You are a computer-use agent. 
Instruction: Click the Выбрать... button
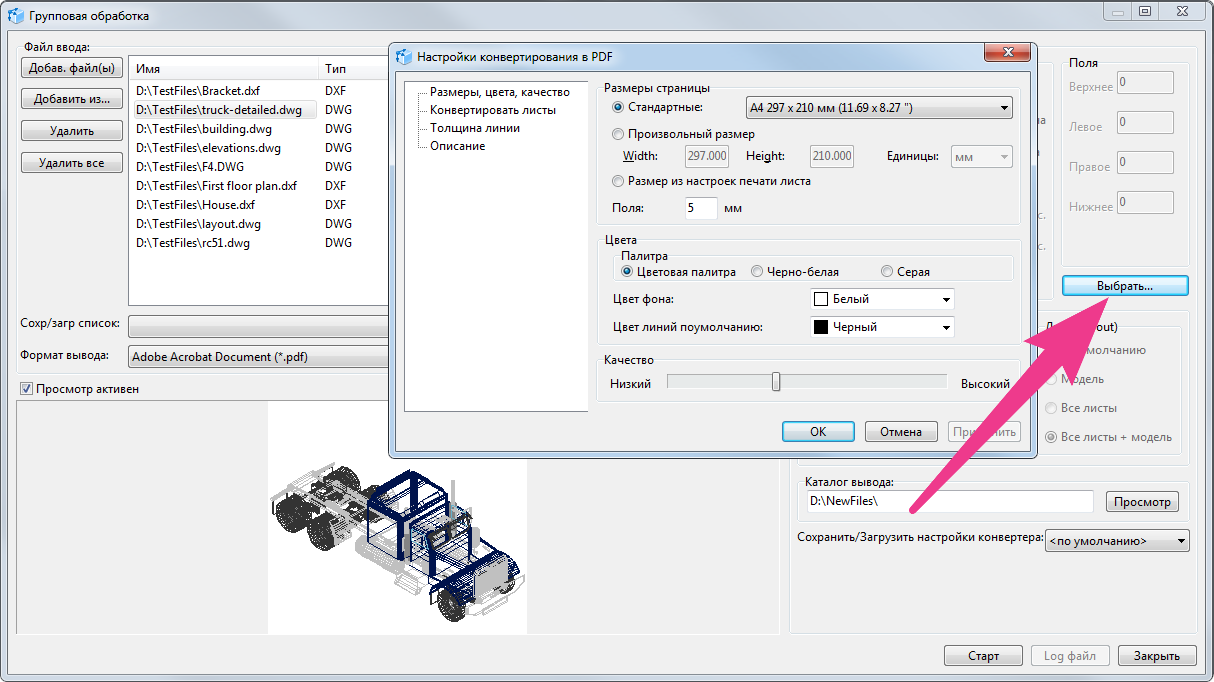1125,286
